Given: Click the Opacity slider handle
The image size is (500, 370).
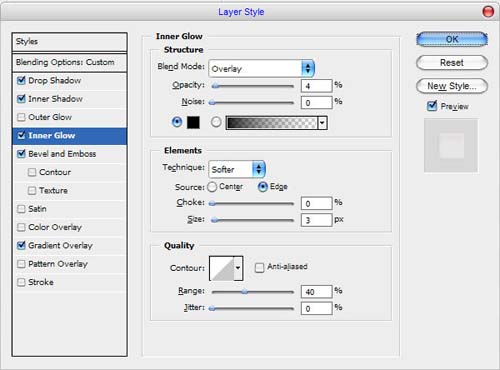Looking at the screenshot, I should (x=216, y=86).
